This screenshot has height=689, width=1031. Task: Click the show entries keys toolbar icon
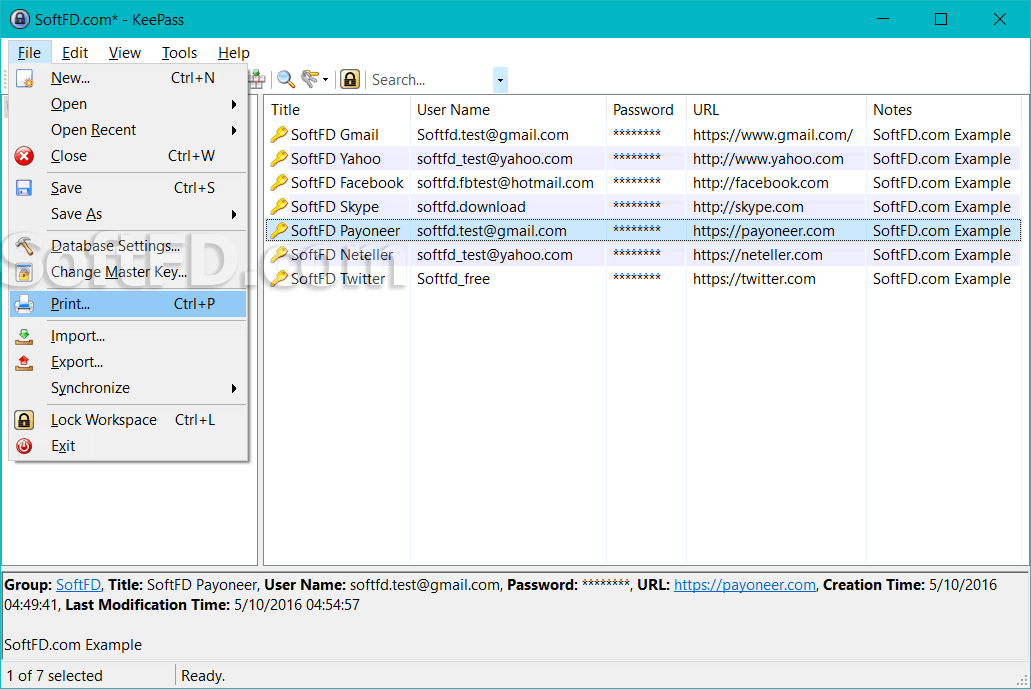(310, 80)
